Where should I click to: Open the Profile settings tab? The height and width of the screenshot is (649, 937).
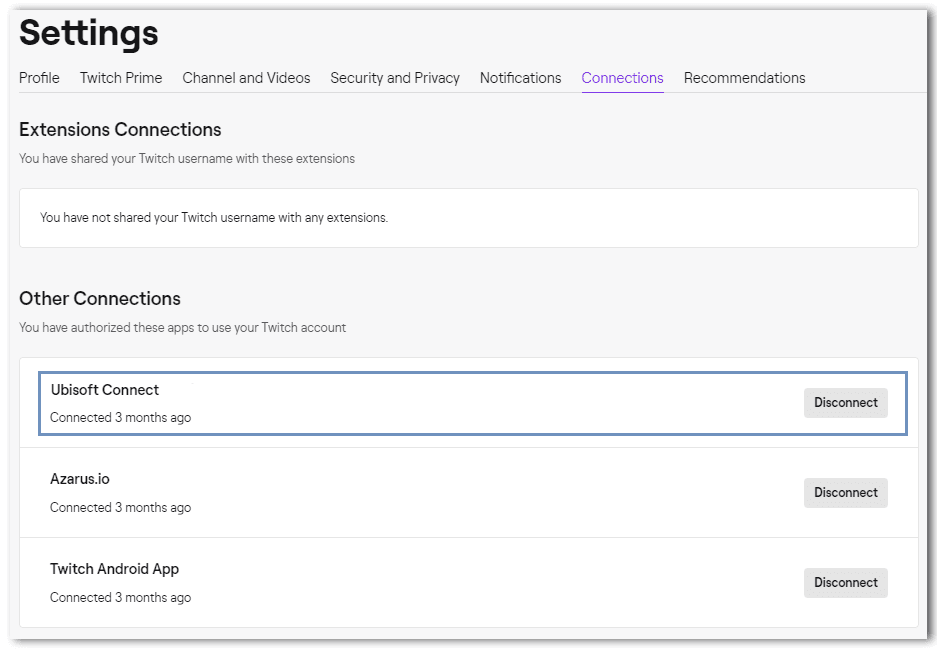coord(39,78)
